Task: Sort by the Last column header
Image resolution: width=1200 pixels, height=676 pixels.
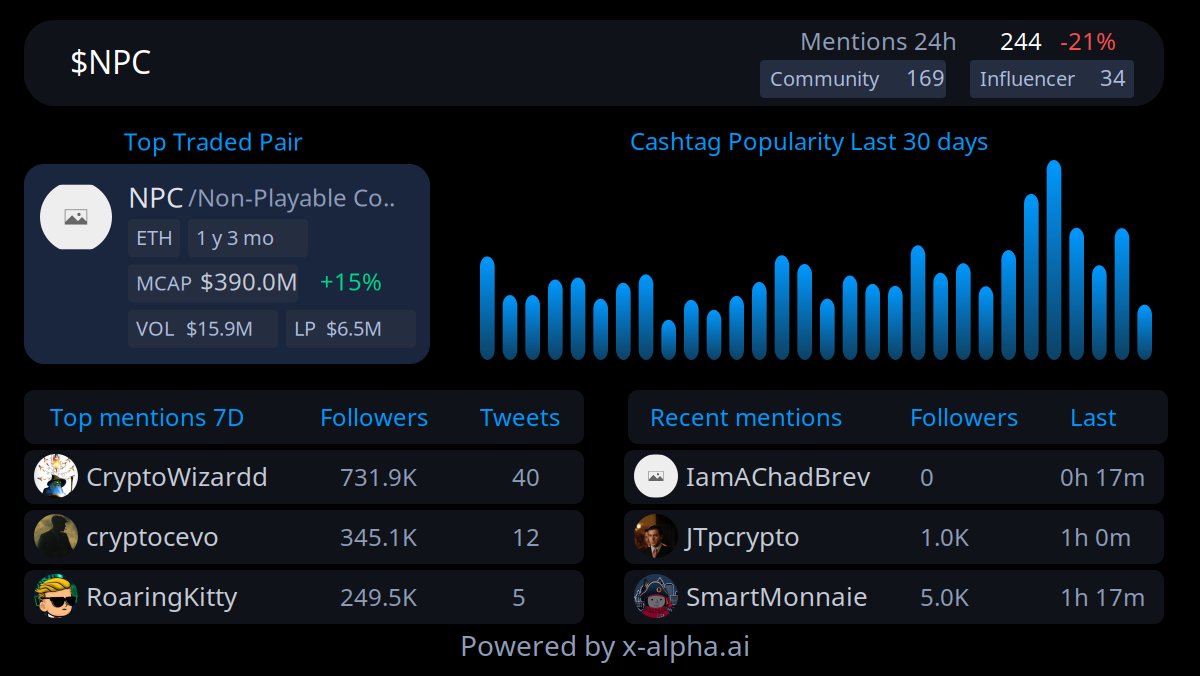Action: pos(1093,418)
